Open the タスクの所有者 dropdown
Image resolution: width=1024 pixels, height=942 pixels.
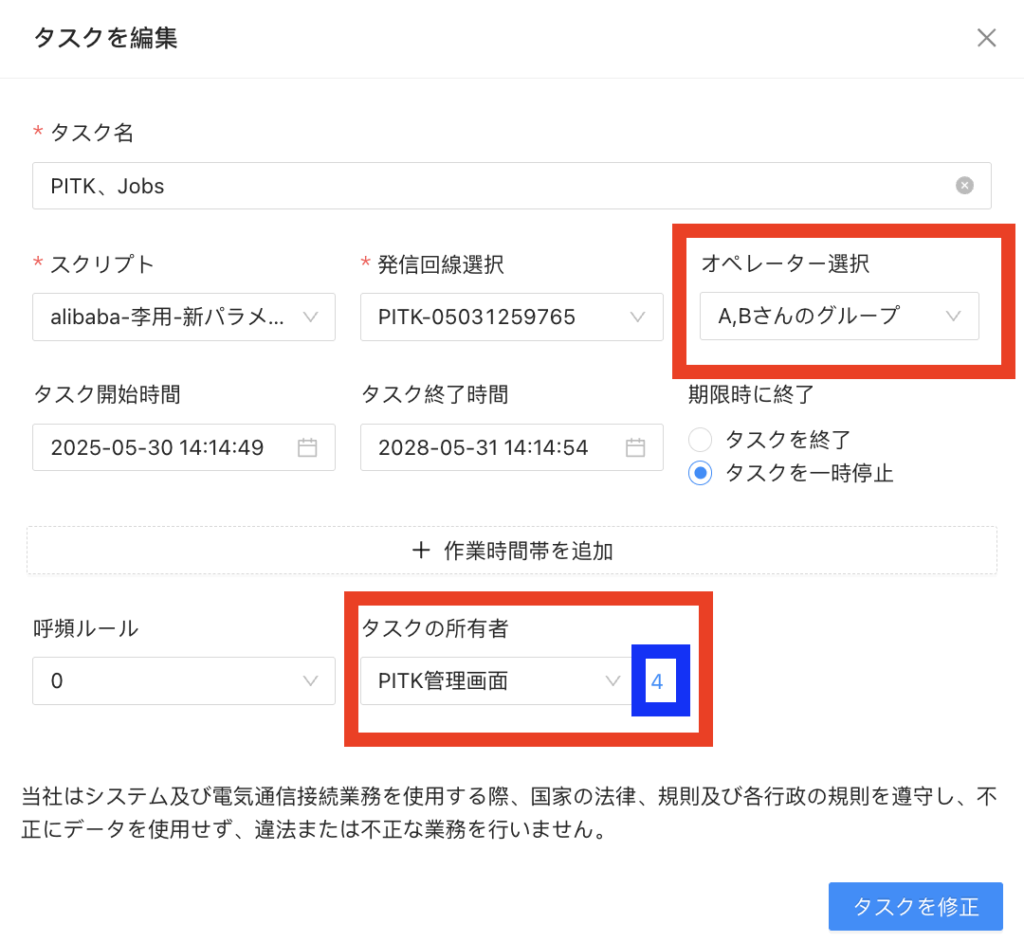496,681
